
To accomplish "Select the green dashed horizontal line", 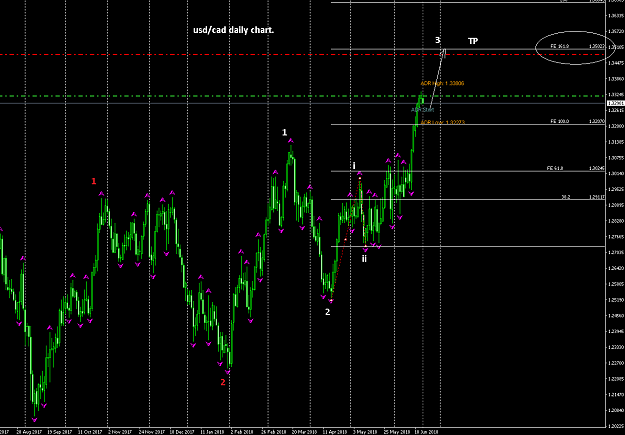I will point(303,96).
